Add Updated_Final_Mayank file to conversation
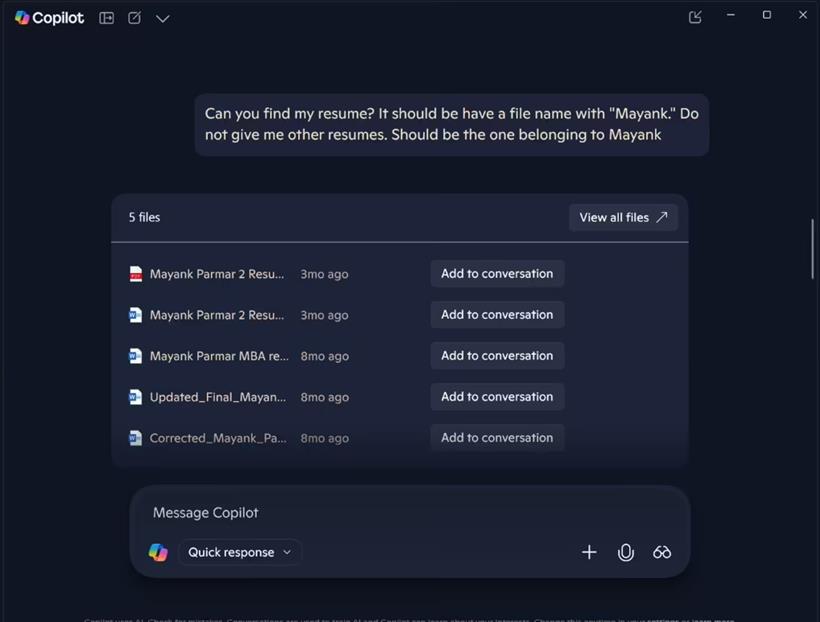The image size is (820, 622). [497, 397]
